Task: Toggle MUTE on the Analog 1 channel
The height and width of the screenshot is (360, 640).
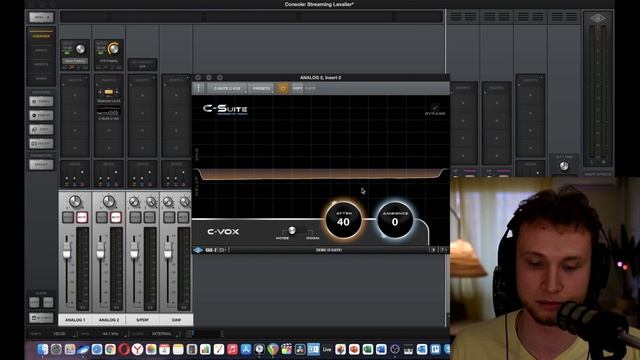Action: pos(82,217)
